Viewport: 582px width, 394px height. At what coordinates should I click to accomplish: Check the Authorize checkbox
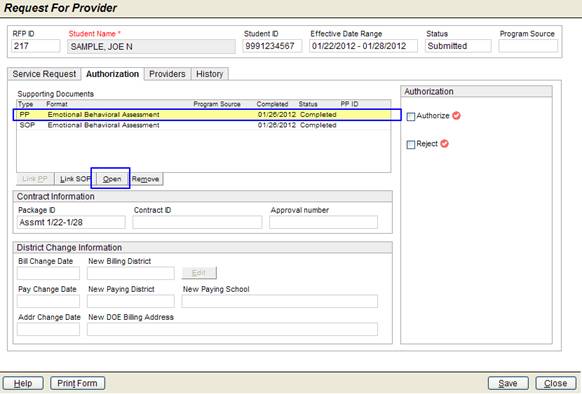coord(411,117)
